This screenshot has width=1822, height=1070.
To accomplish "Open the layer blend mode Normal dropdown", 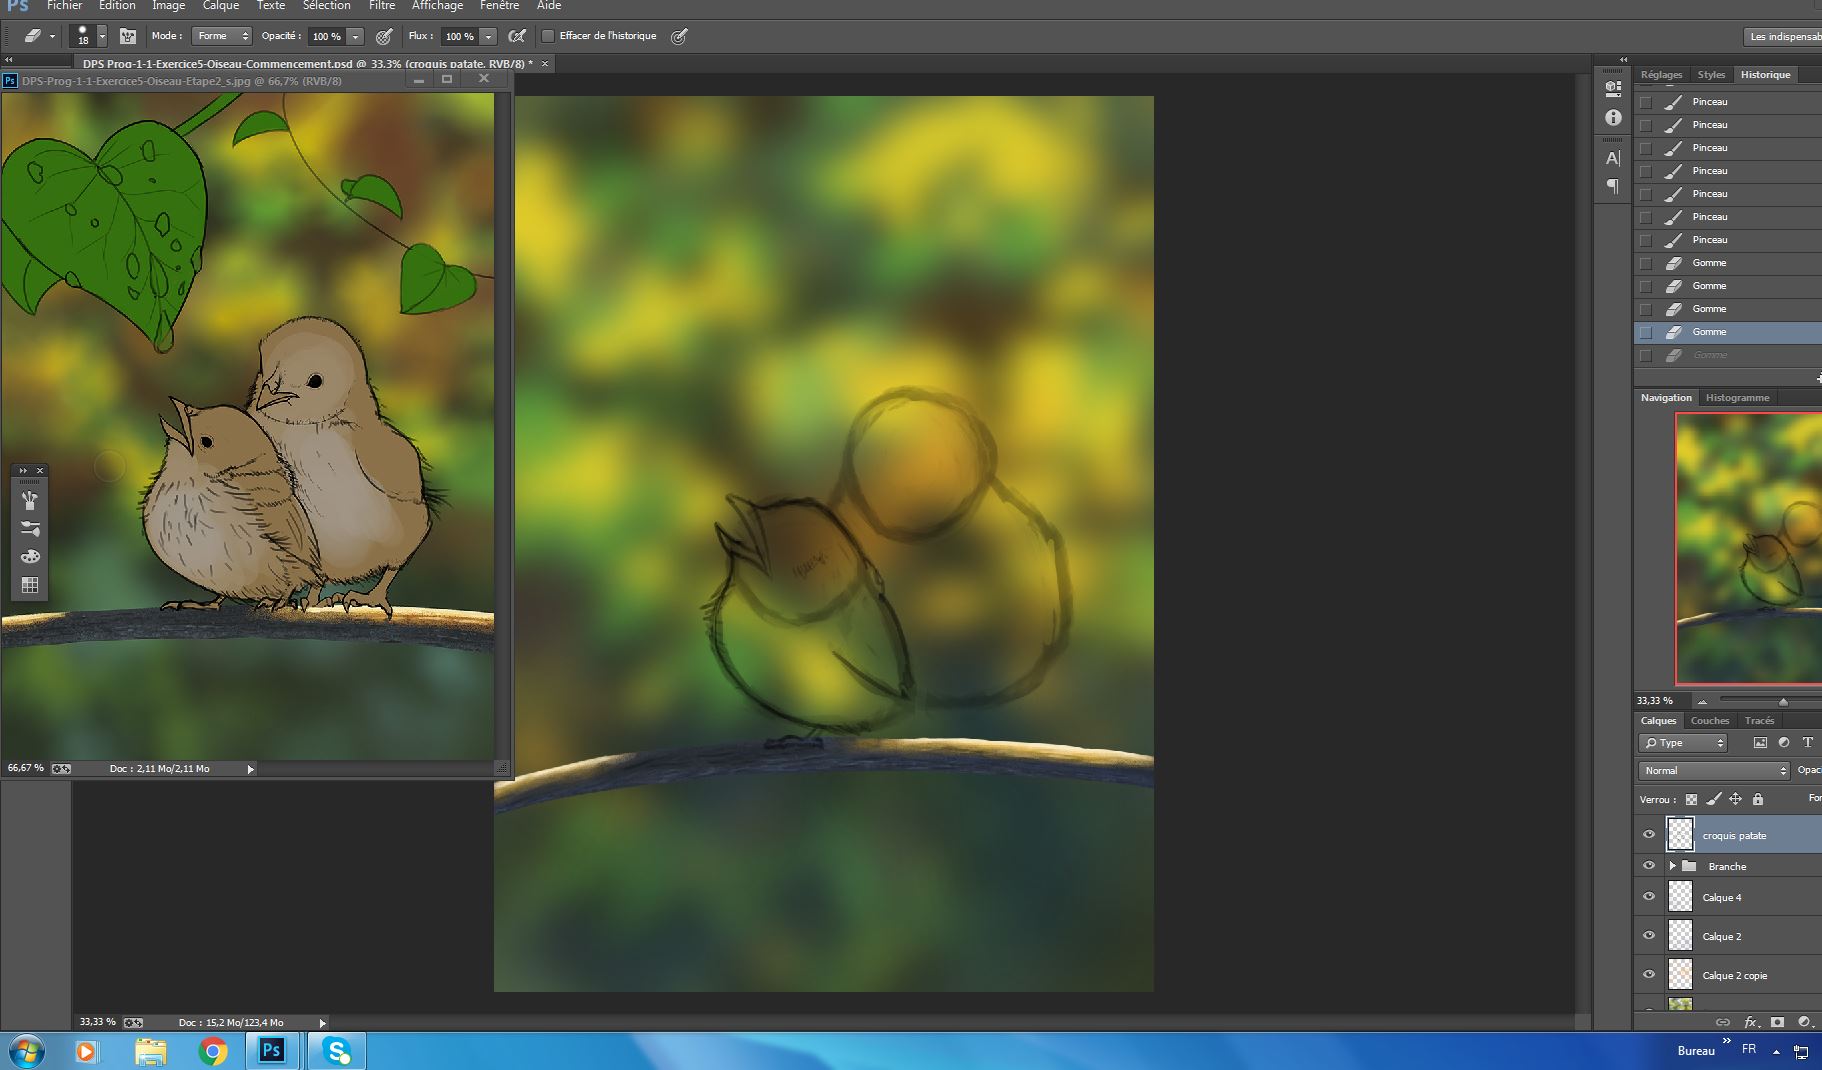I will pyautogui.click(x=1713, y=771).
